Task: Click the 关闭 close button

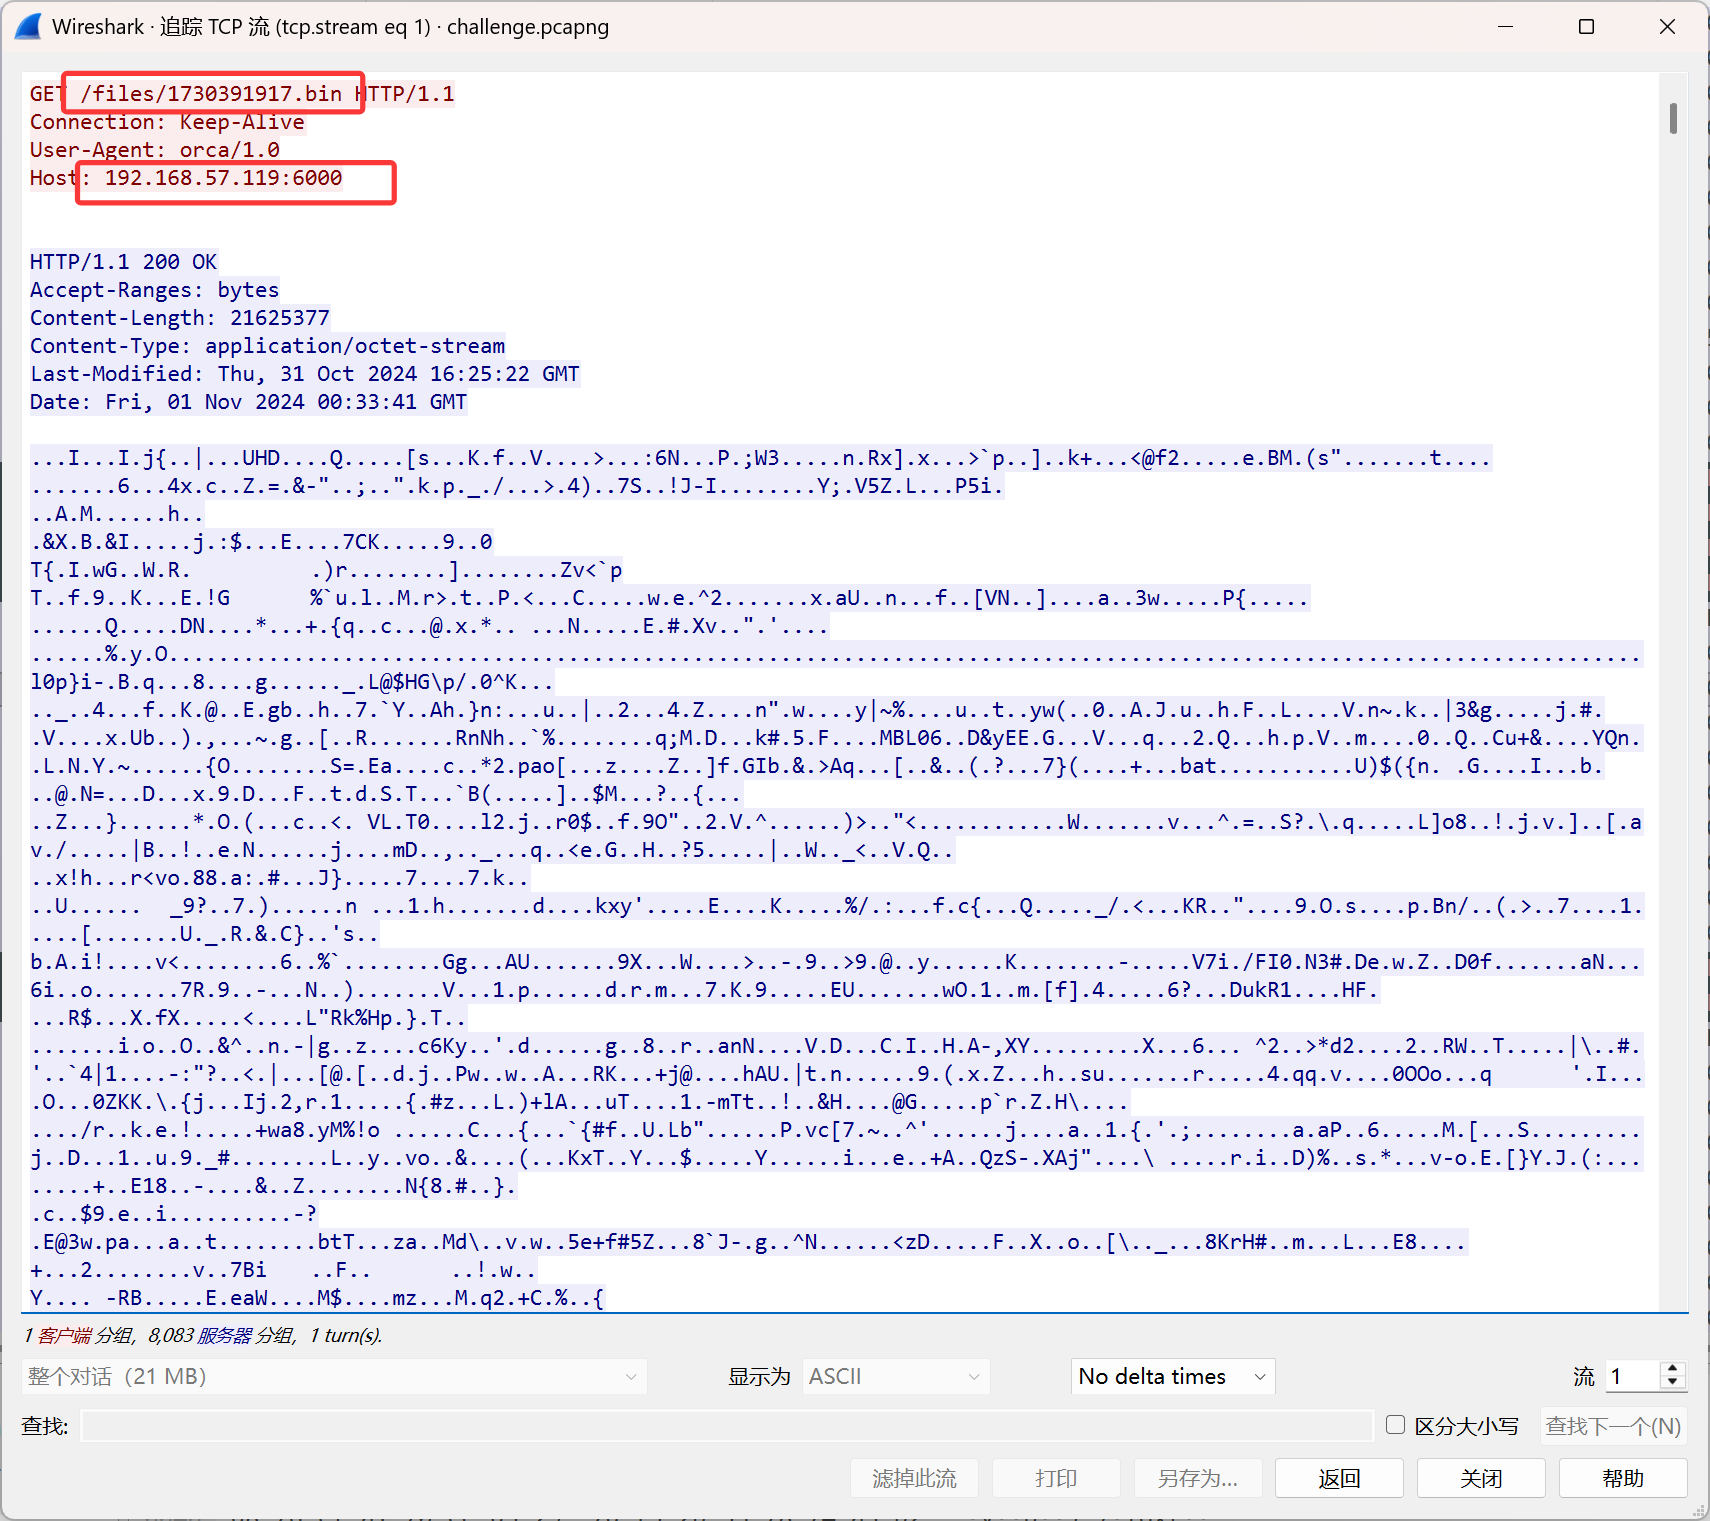Action: tap(1481, 1478)
